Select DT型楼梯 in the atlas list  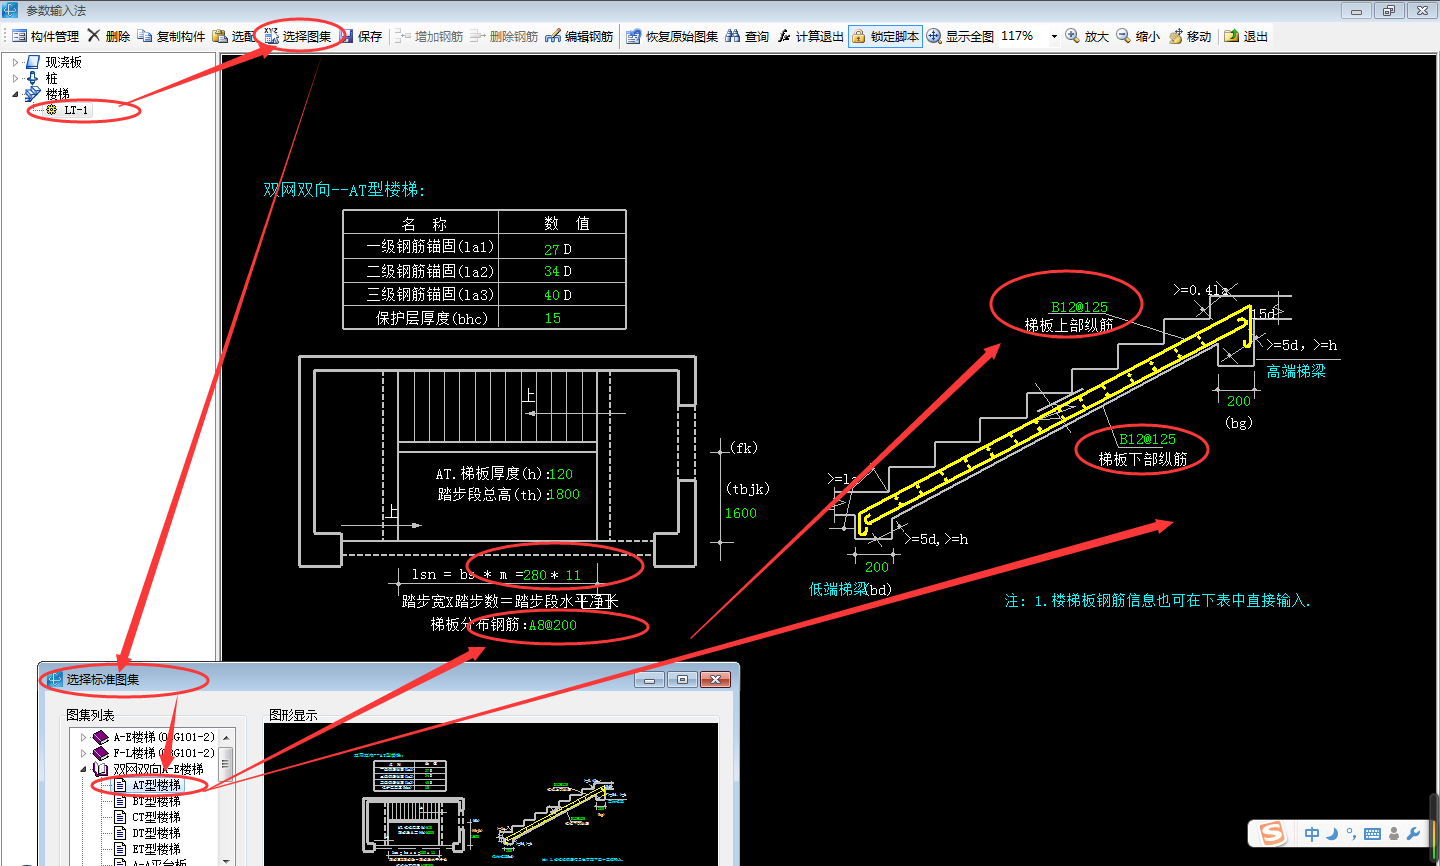click(156, 833)
